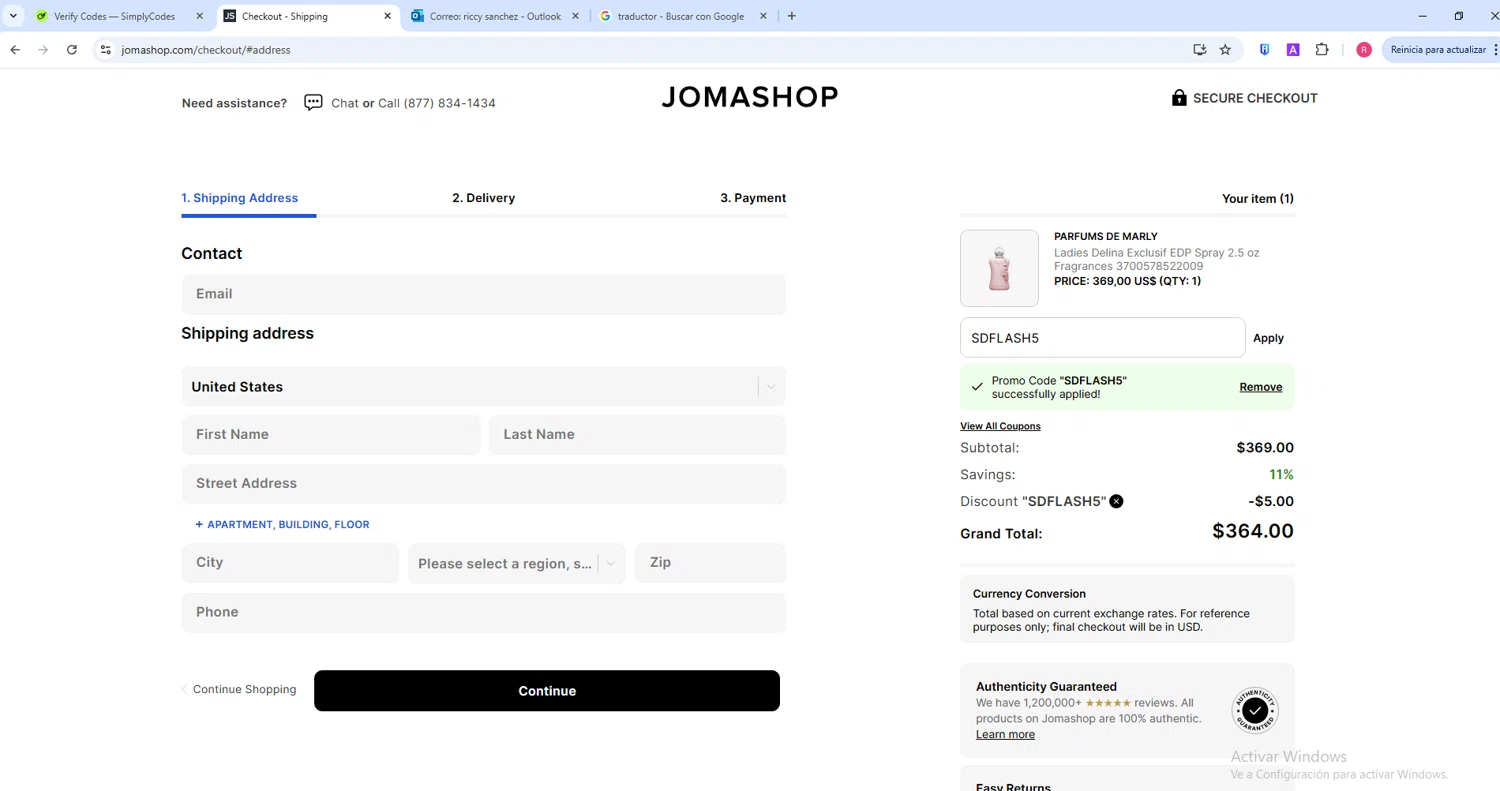Click the Grand Total $364.00 amount

click(1253, 531)
